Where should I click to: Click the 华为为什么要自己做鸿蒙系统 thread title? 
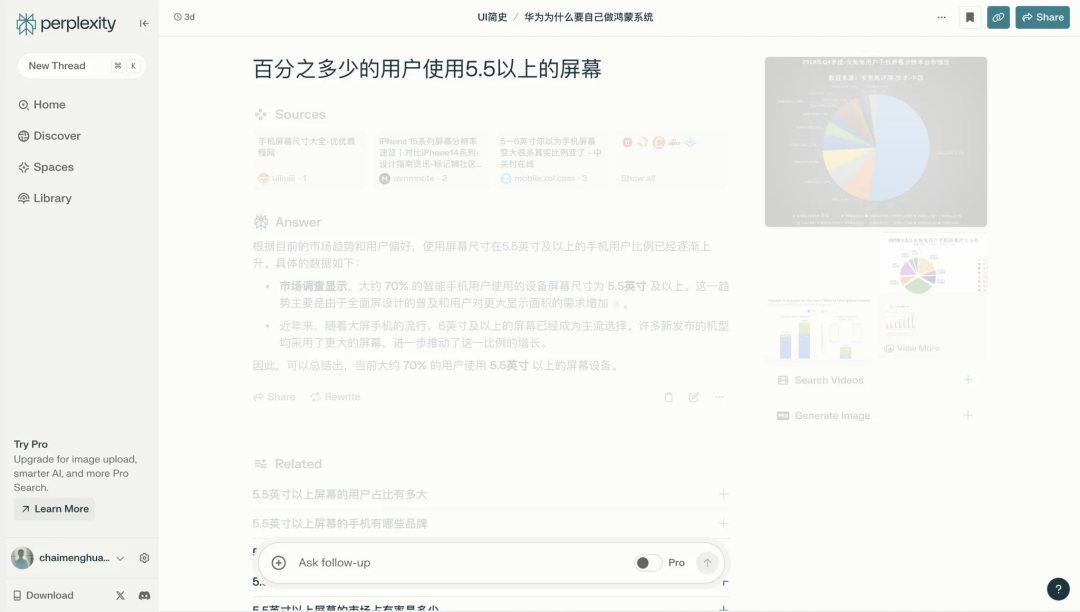[x=588, y=17]
